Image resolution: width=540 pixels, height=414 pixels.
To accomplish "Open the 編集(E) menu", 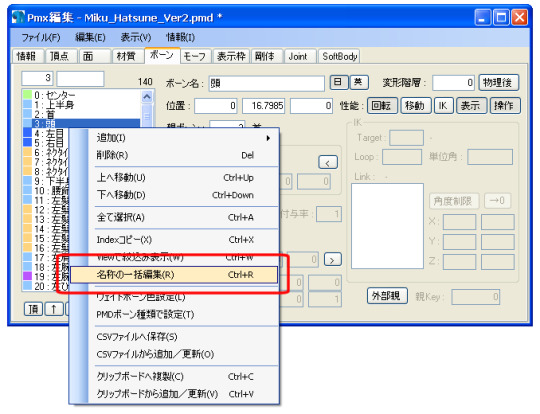I will coord(90,37).
